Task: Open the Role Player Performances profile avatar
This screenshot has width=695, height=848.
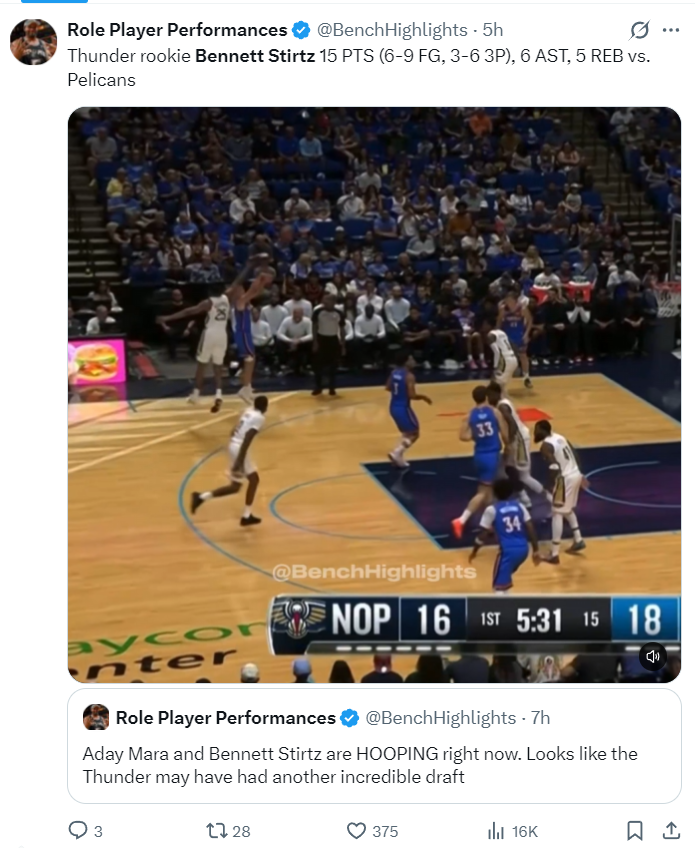Action: (x=34, y=42)
